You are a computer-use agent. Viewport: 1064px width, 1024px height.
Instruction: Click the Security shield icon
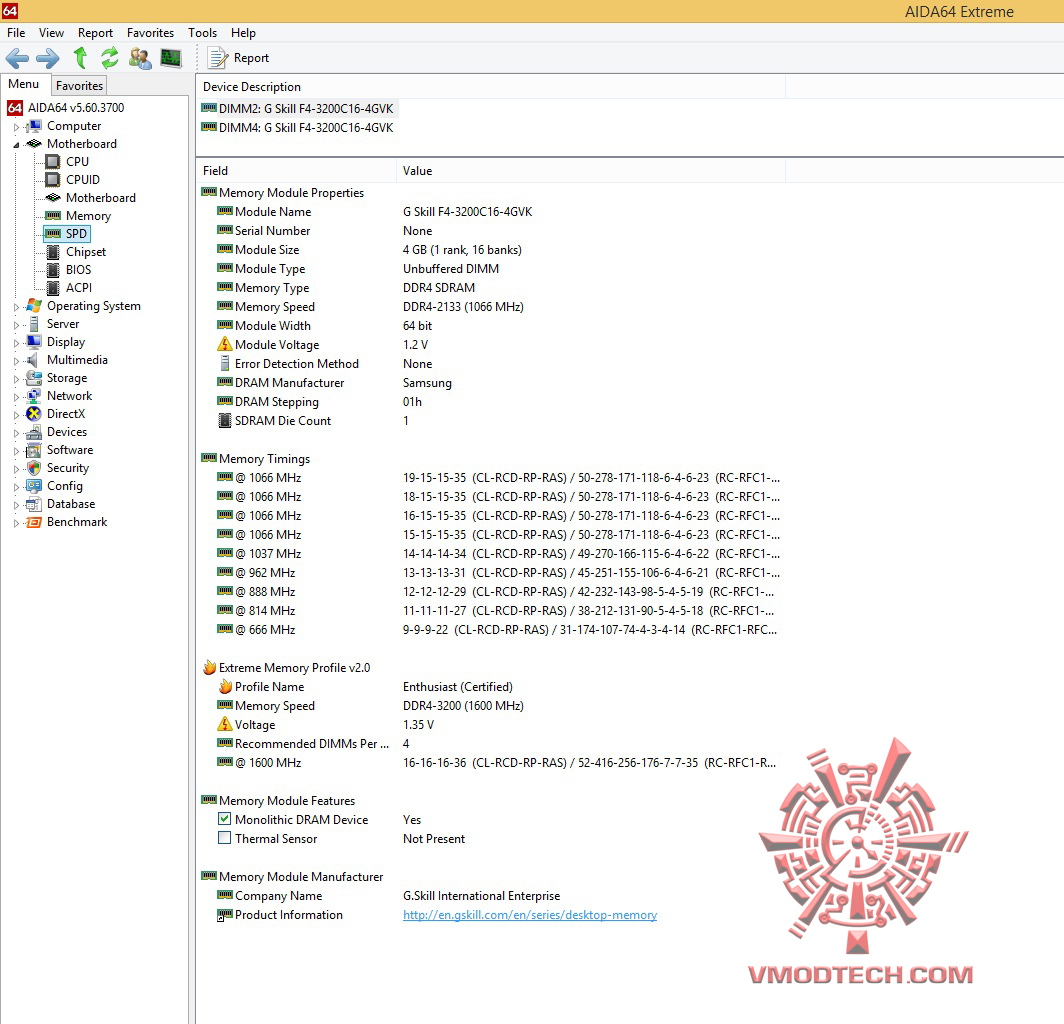point(34,468)
